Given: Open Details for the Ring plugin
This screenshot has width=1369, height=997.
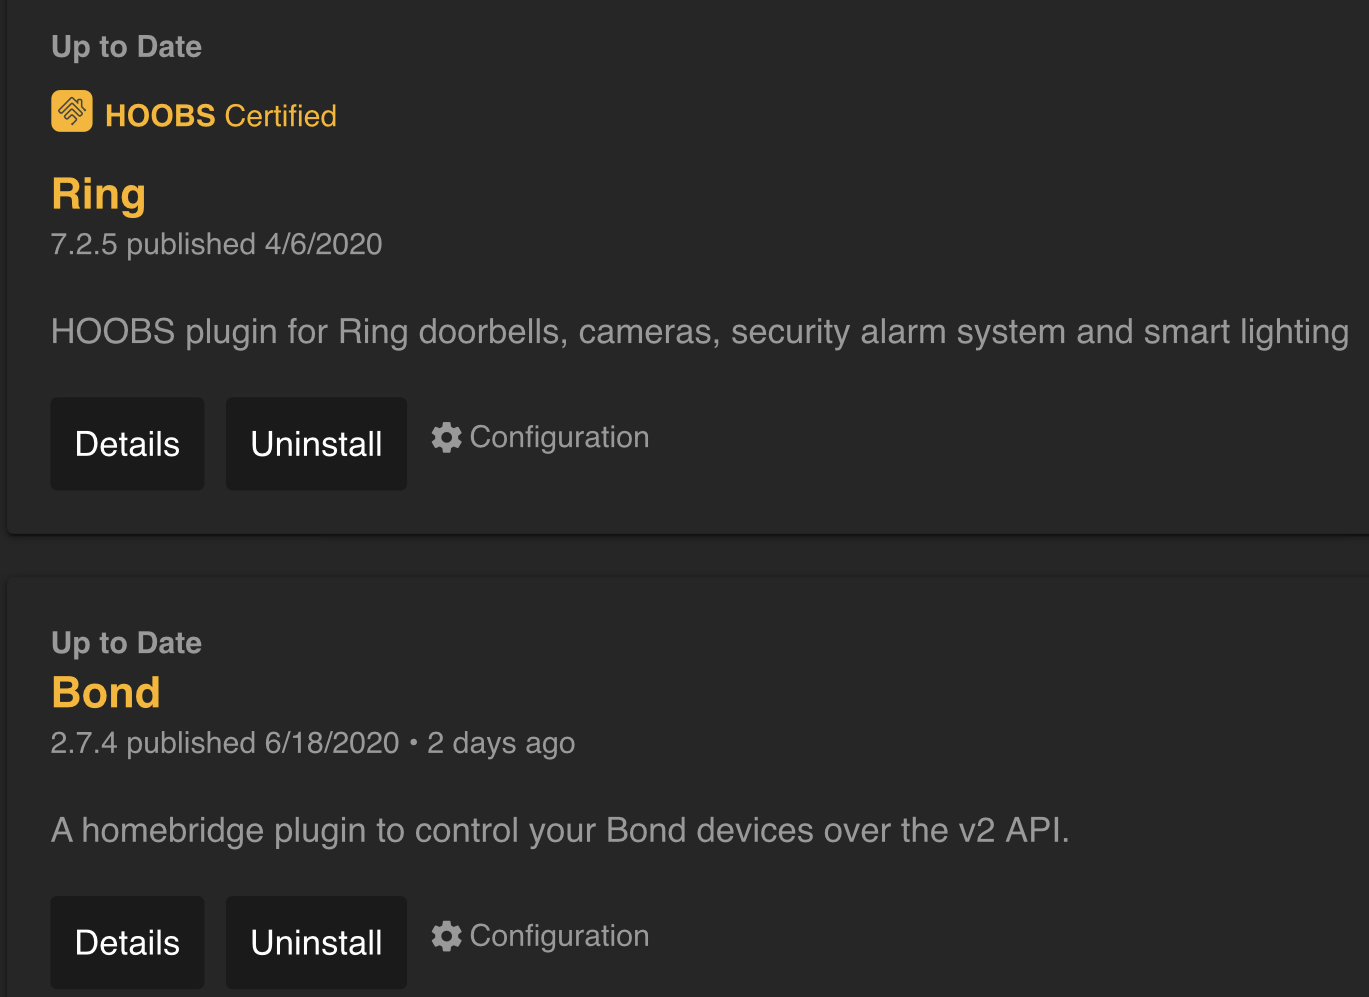Looking at the screenshot, I should [127, 444].
